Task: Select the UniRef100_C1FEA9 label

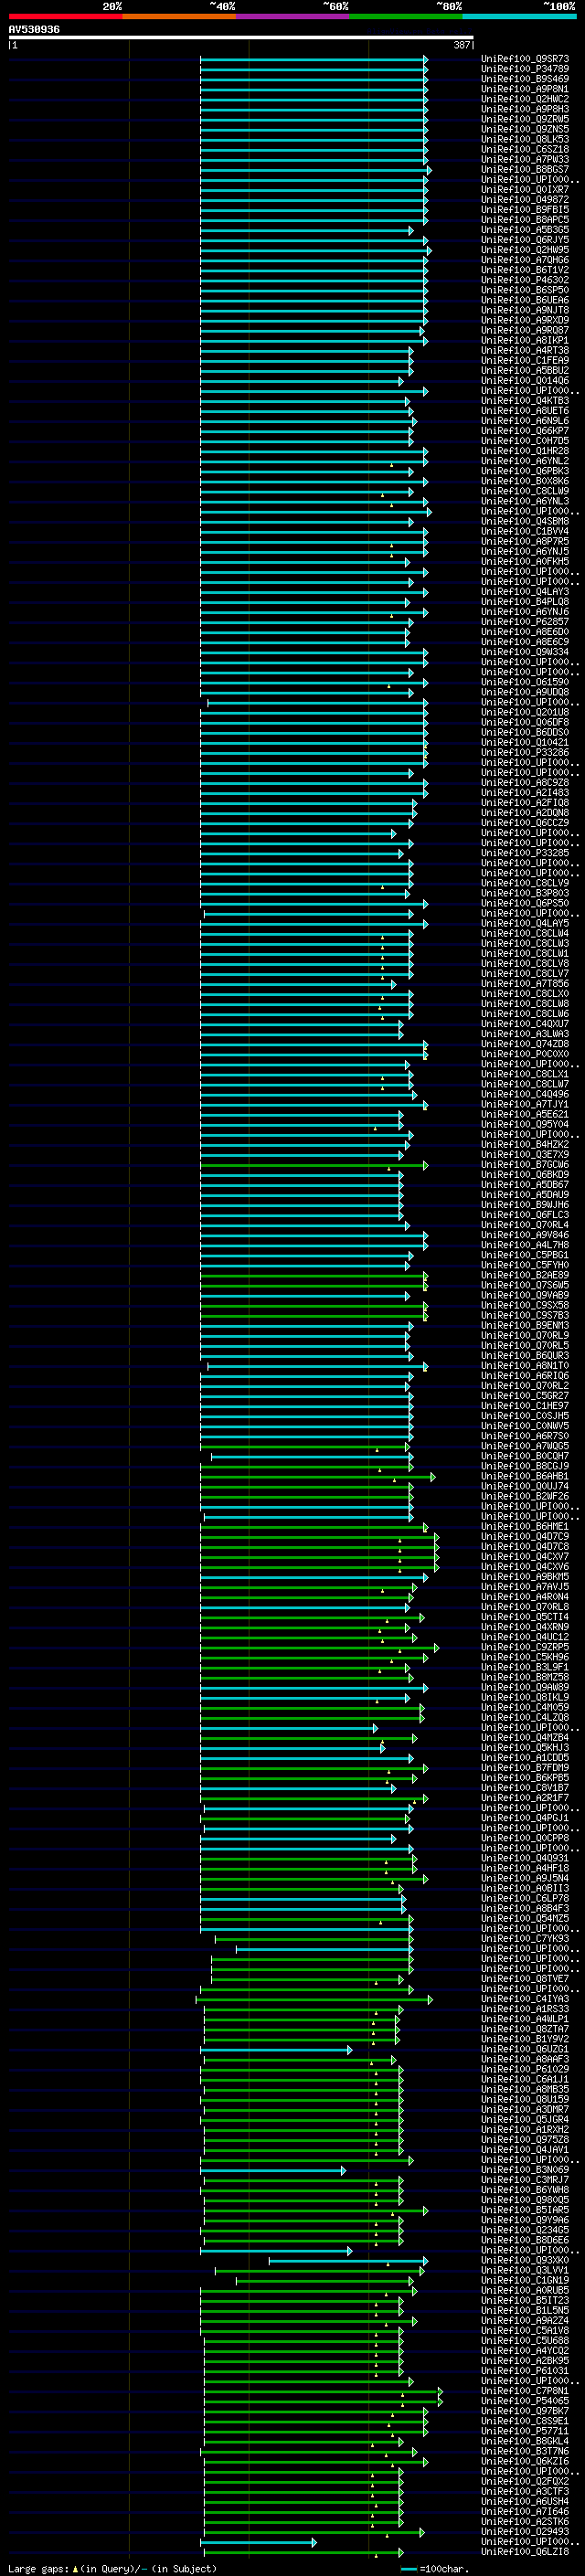Action: coord(525,361)
